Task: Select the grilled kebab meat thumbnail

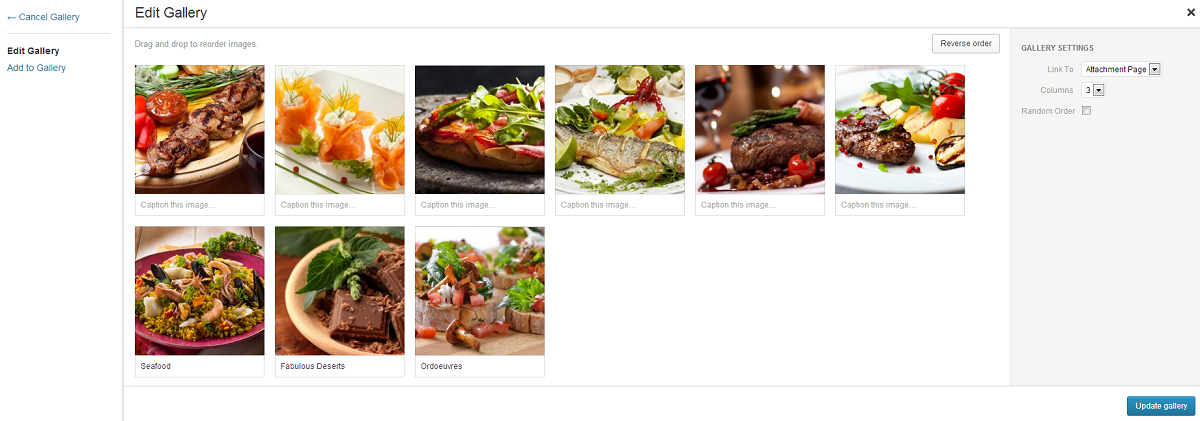Action: pos(200,130)
